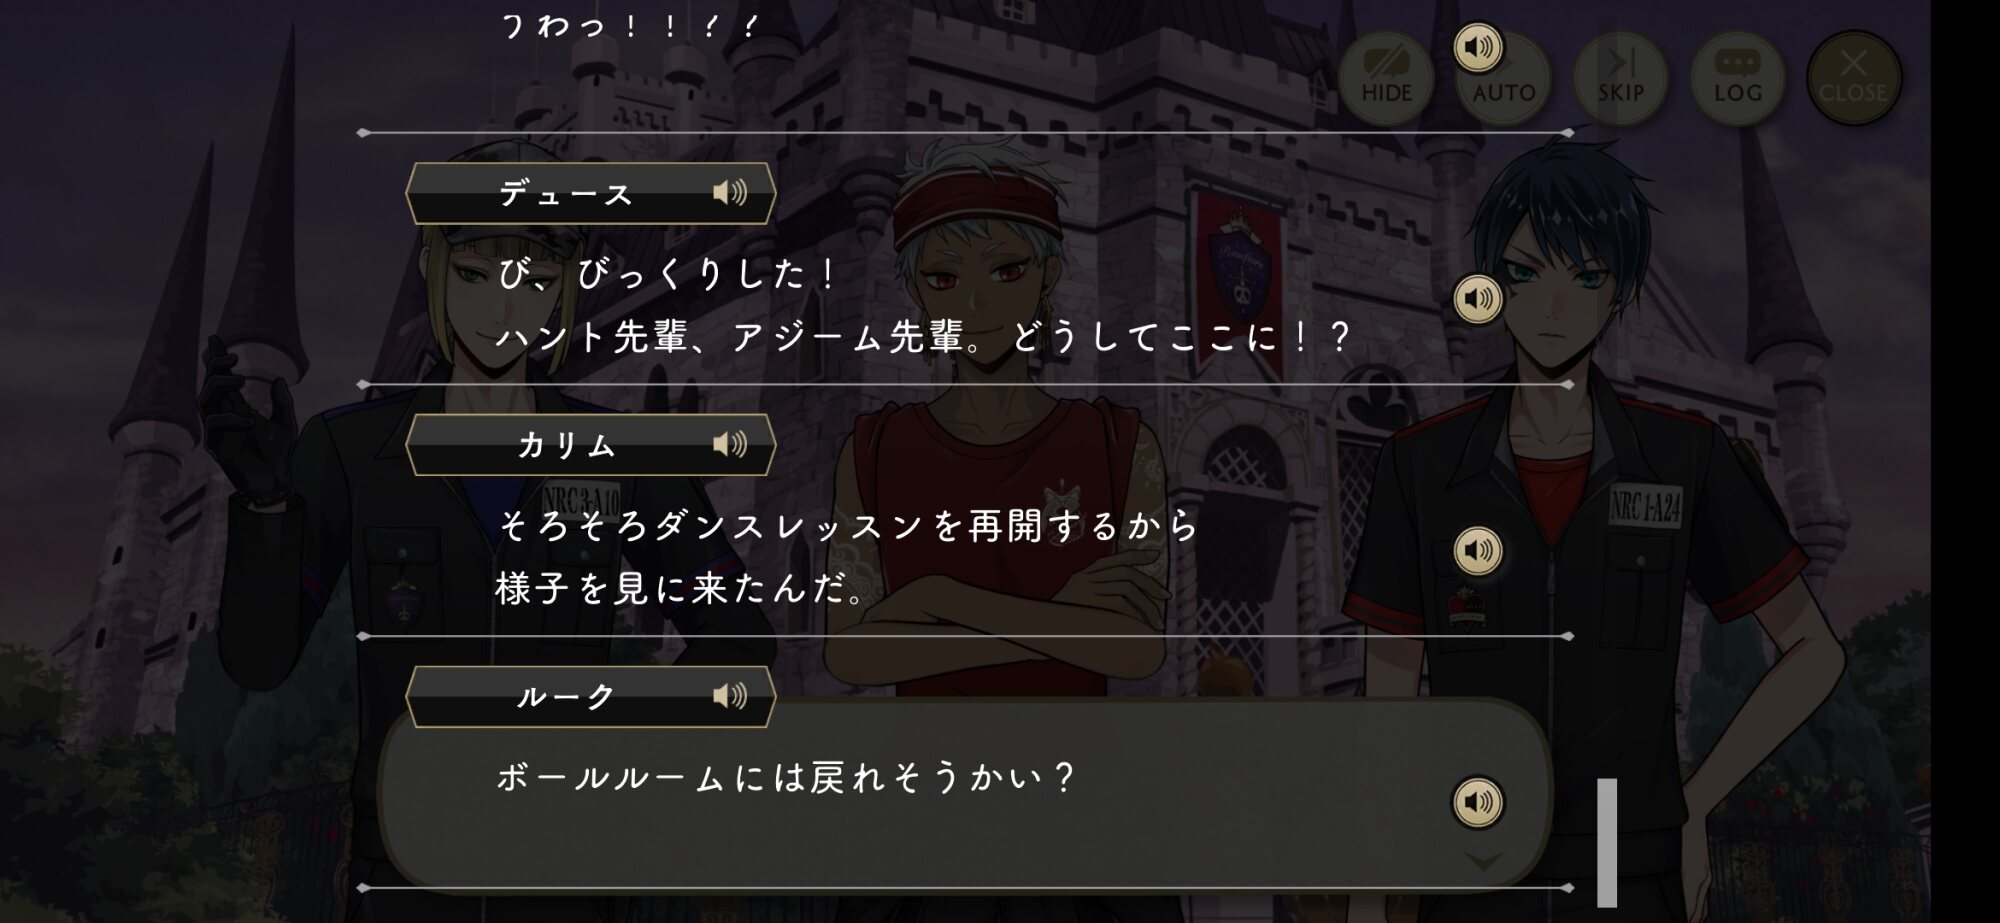Tap the 様子を見に来たんだ dialogue line
The image size is (2000, 923).
coord(682,588)
